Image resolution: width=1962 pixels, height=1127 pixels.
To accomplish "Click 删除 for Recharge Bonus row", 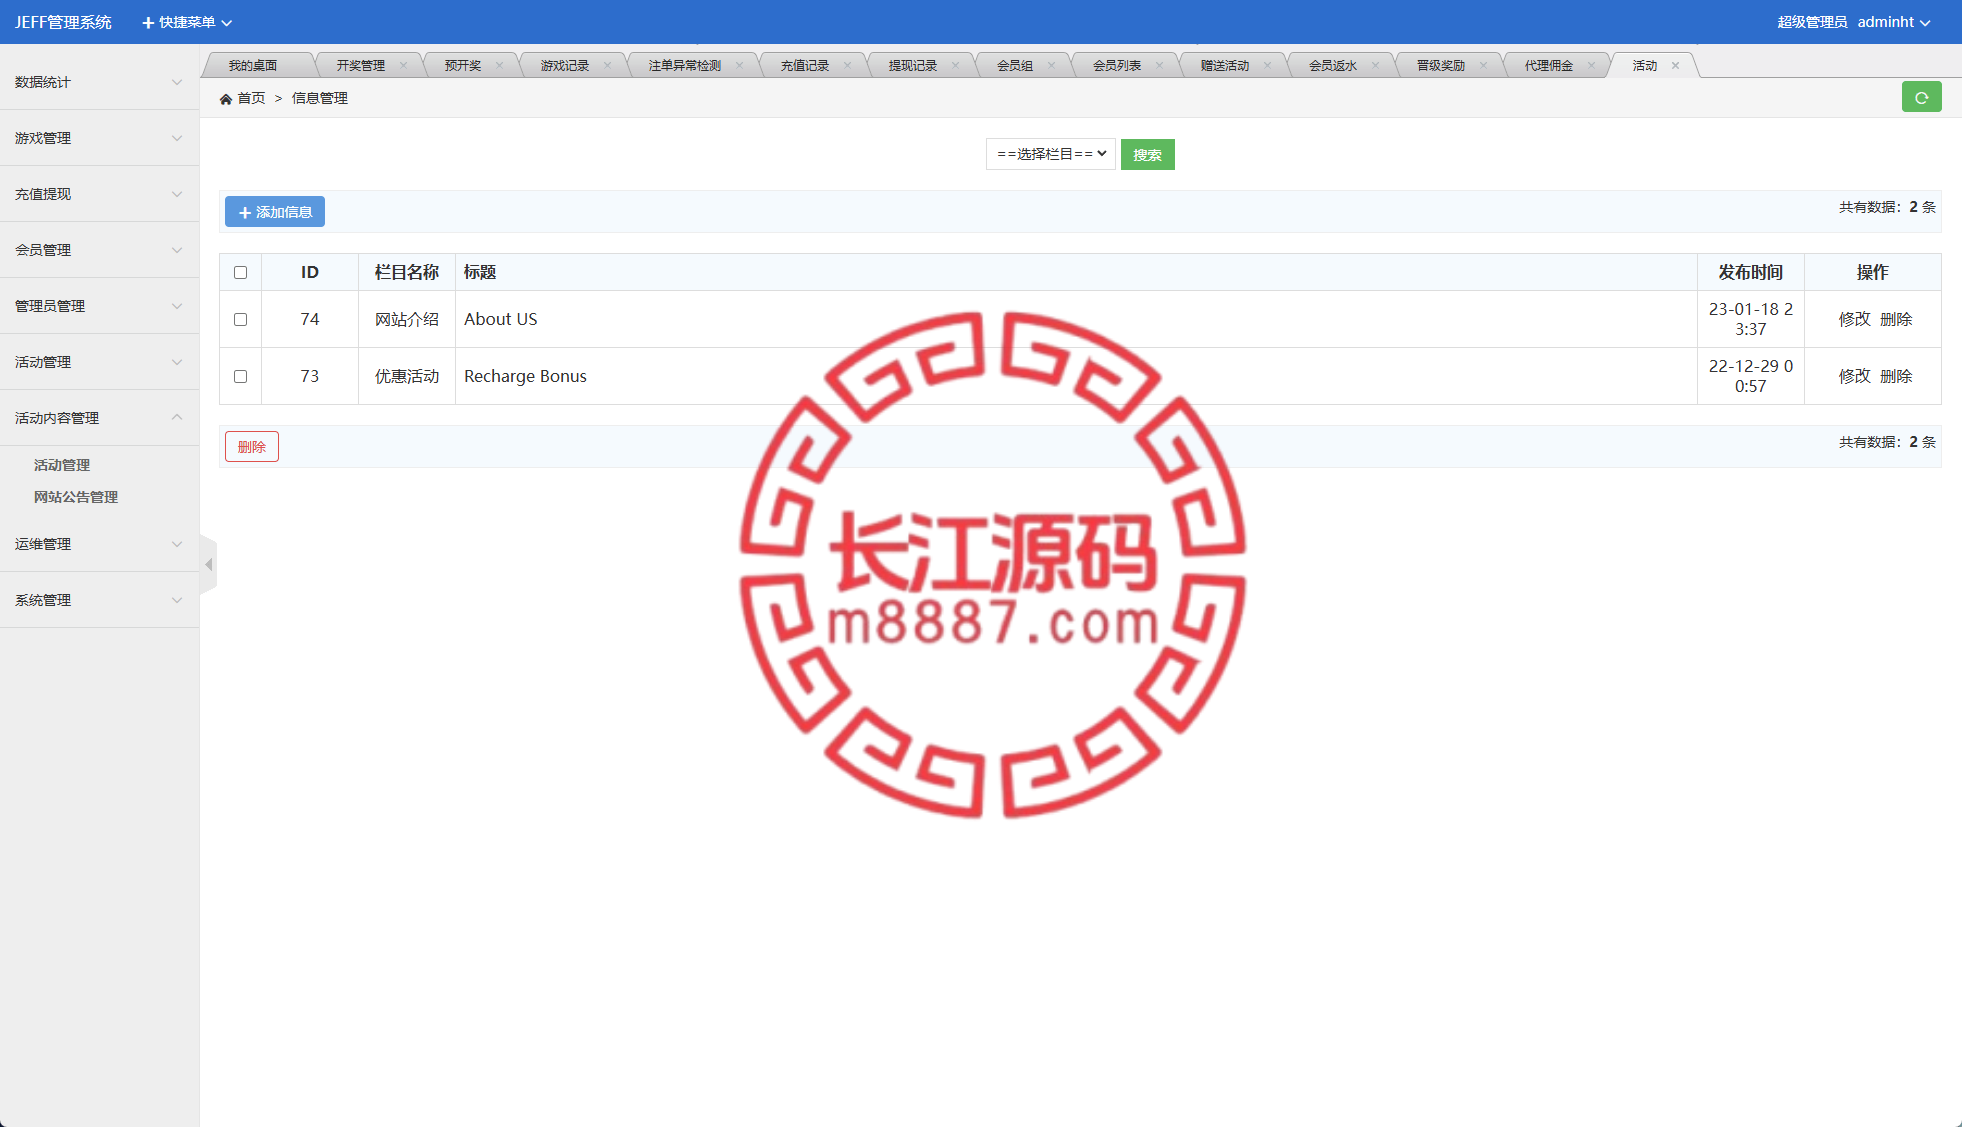I will click(x=1896, y=376).
